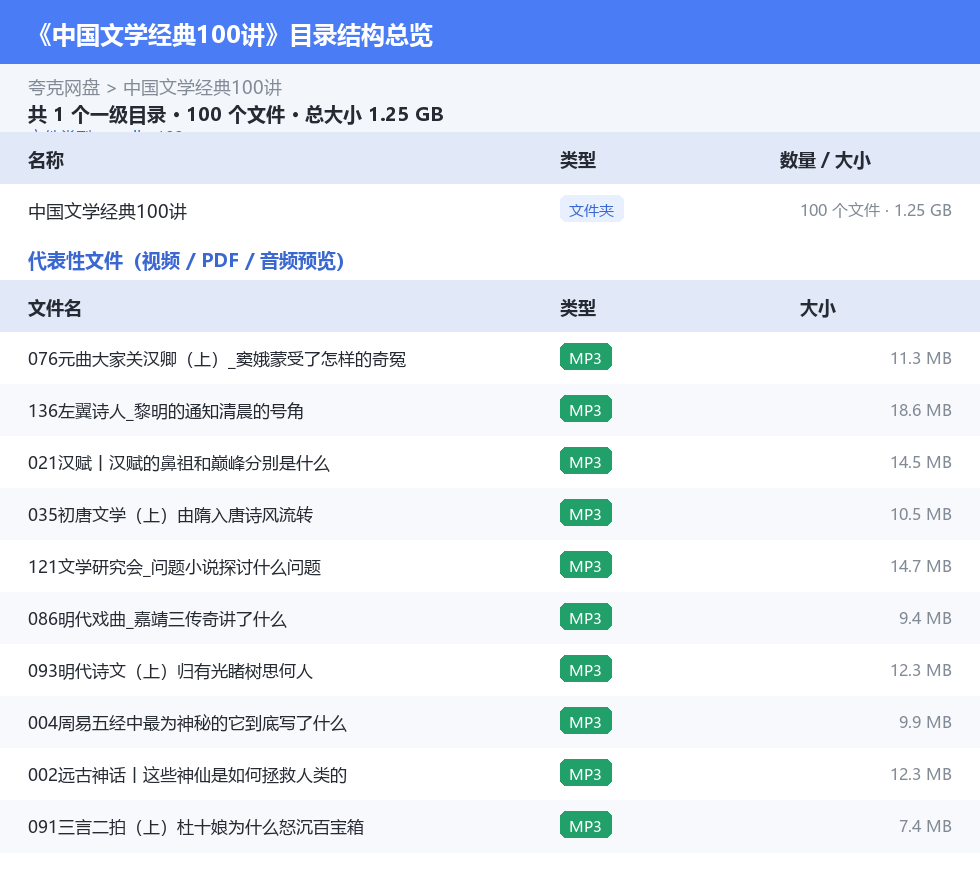The width and height of the screenshot is (980, 884).
Task: Select the 10.5 MB size value
Action: point(921,514)
